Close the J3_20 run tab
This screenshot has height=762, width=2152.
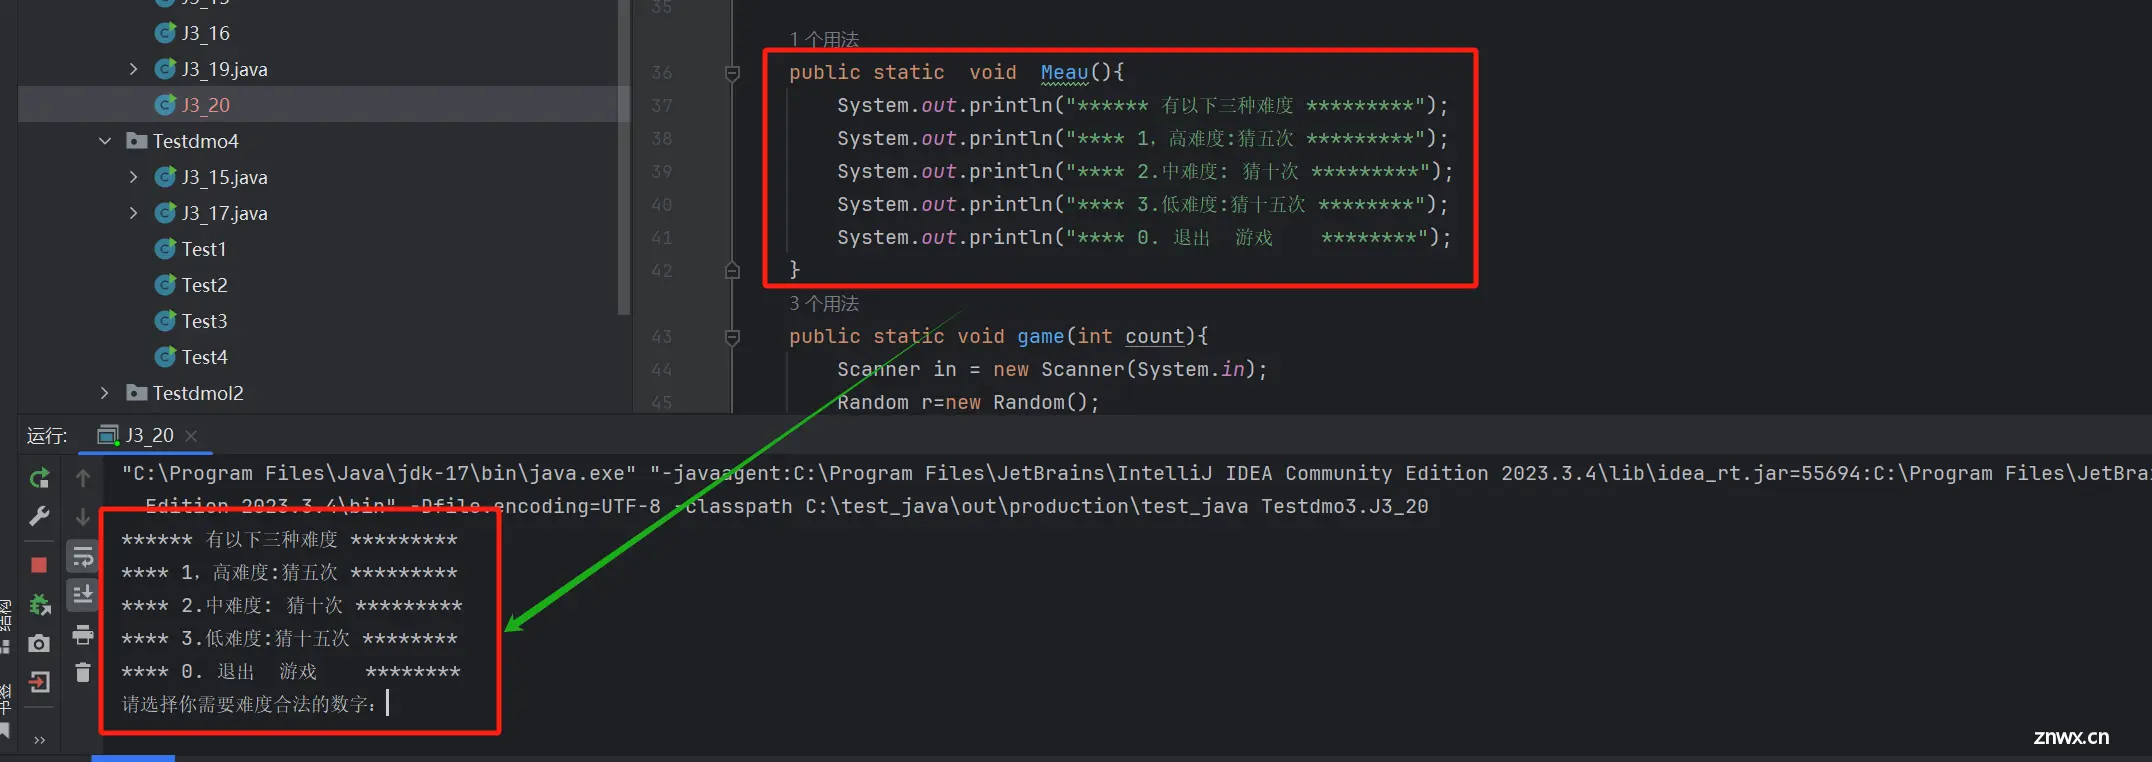click(x=191, y=435)
